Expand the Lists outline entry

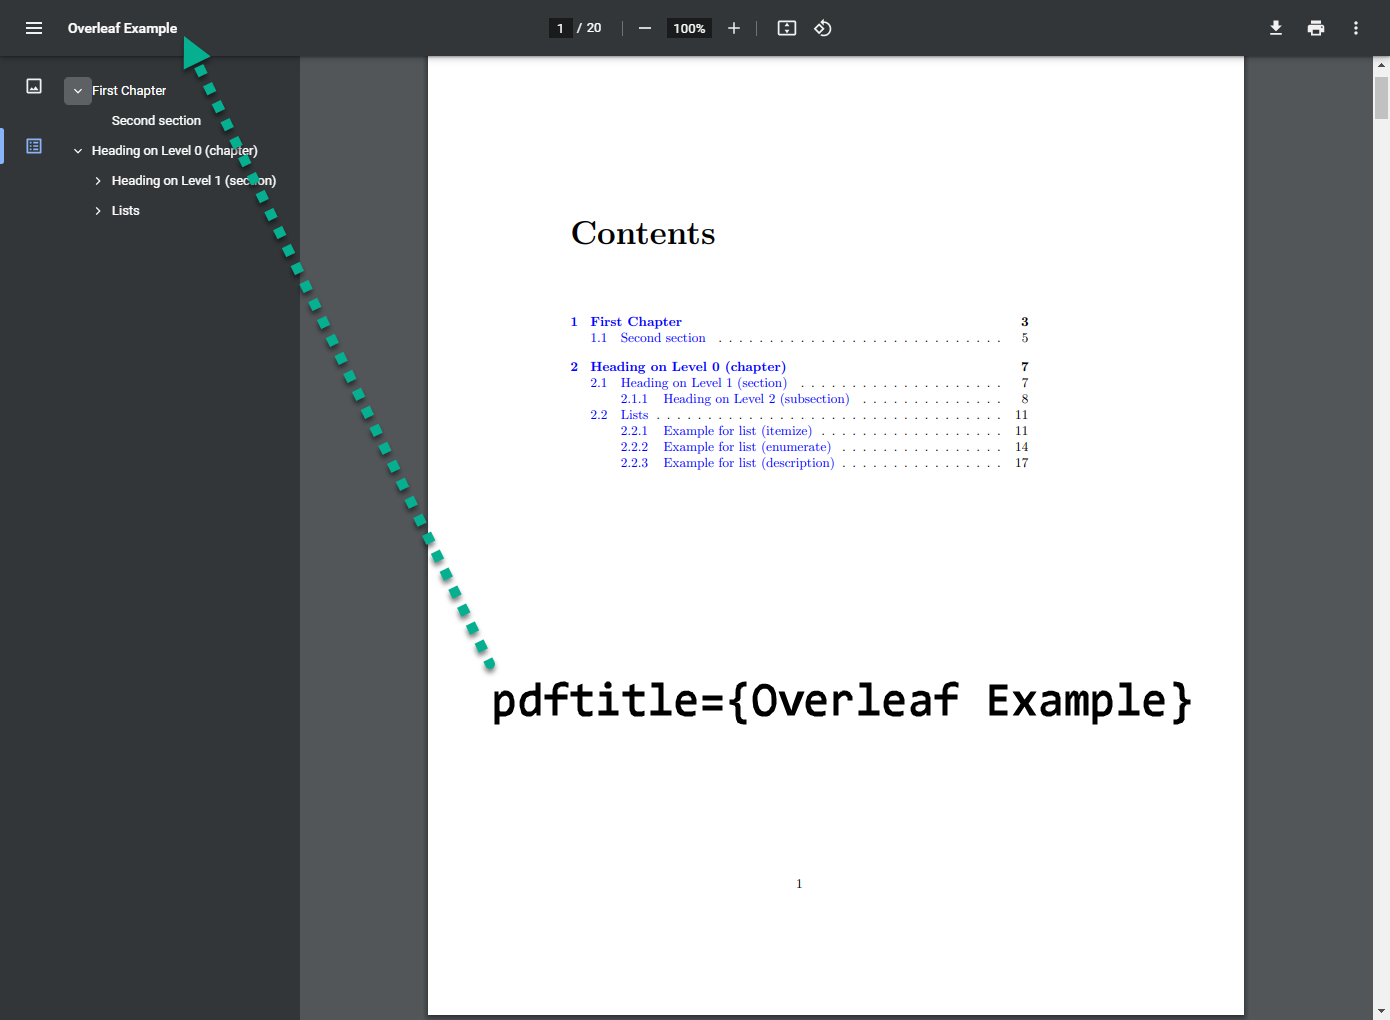(98, 211)
